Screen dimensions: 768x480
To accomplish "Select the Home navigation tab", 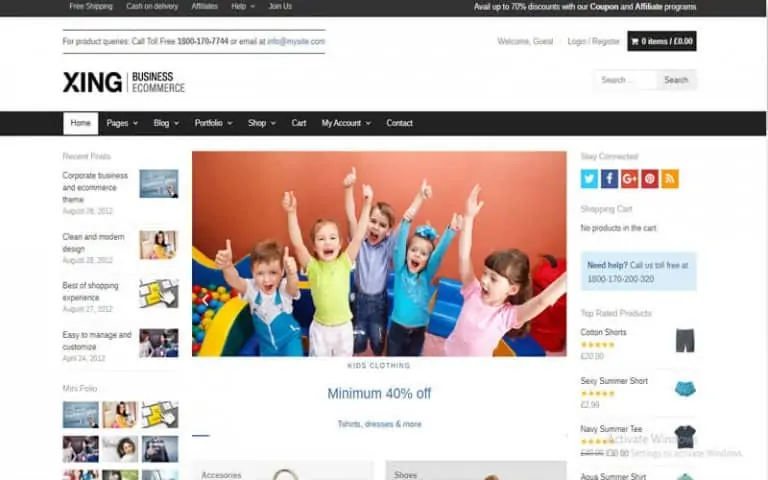I will coord(80,123).
